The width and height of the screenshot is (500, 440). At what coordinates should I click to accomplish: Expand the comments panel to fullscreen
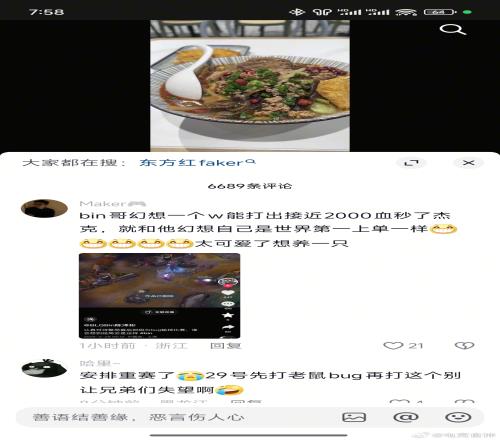(411, 163)
